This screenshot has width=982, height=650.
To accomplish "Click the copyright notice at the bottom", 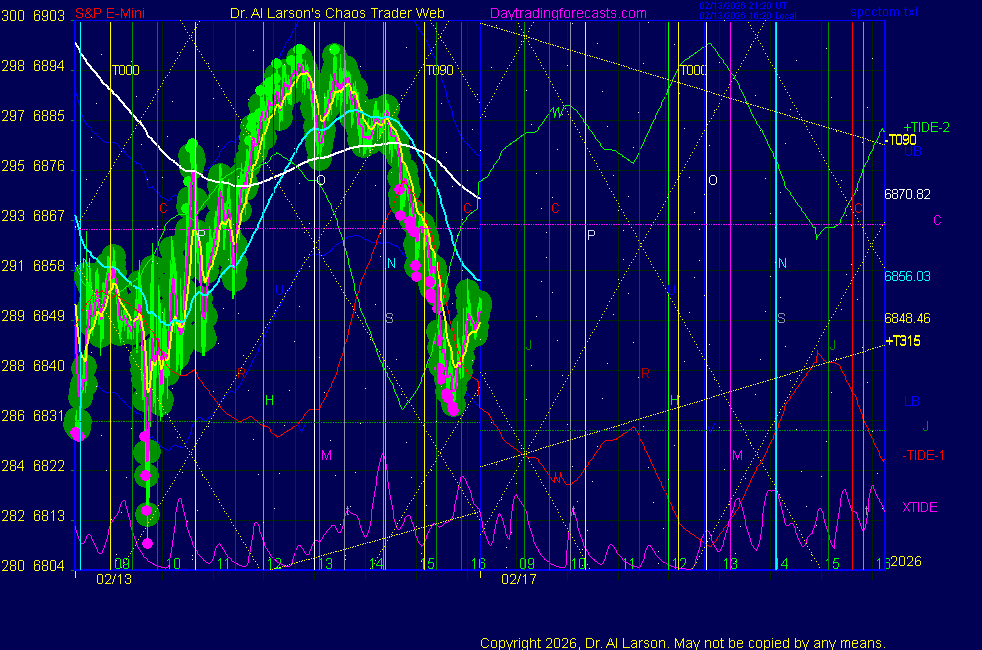I will (683, 643).
